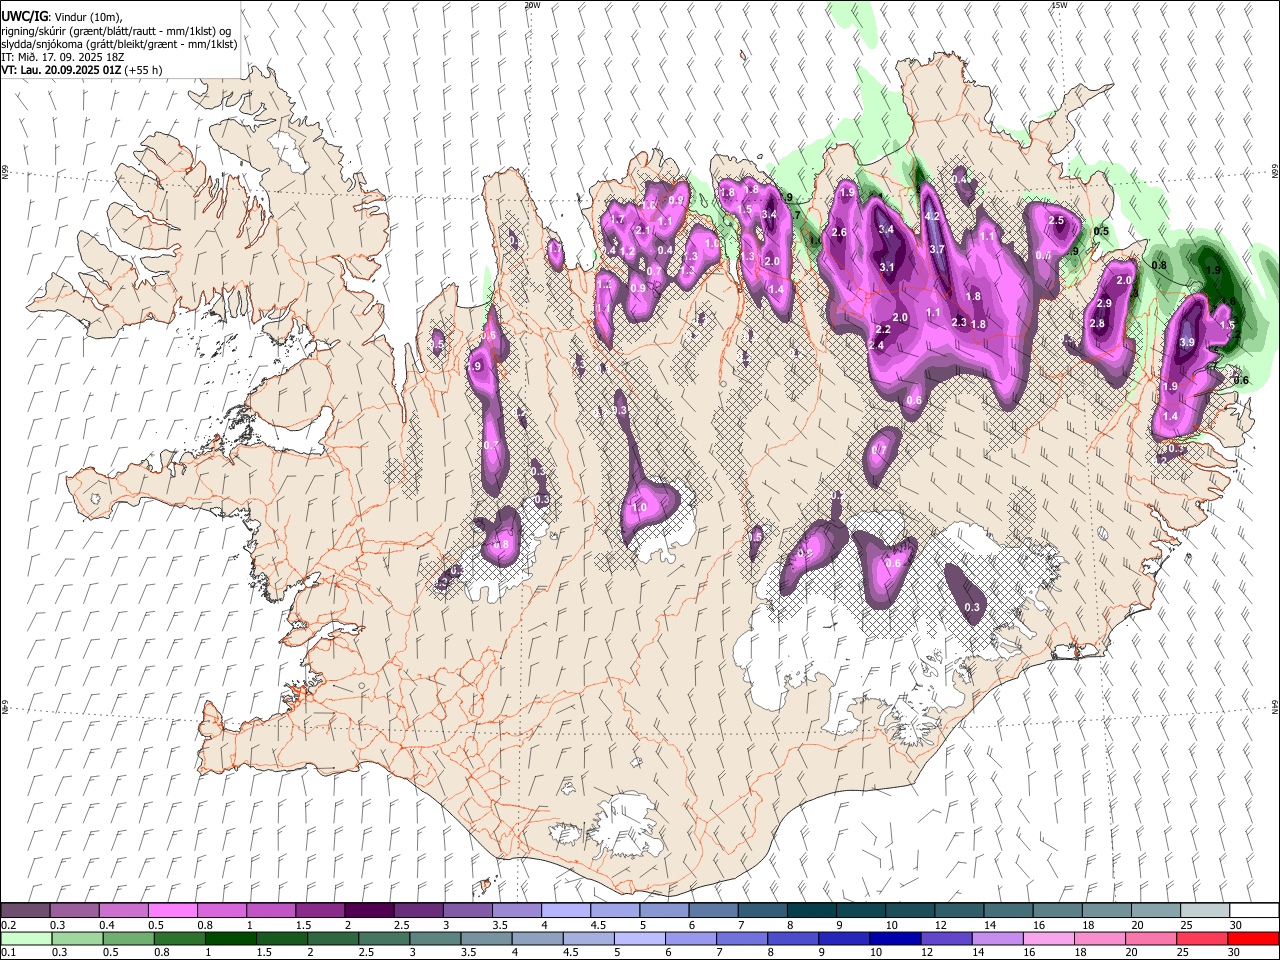Click the 3.9 value in the east
This screenshot has width=1280, height=960.
coord(1187,342)
